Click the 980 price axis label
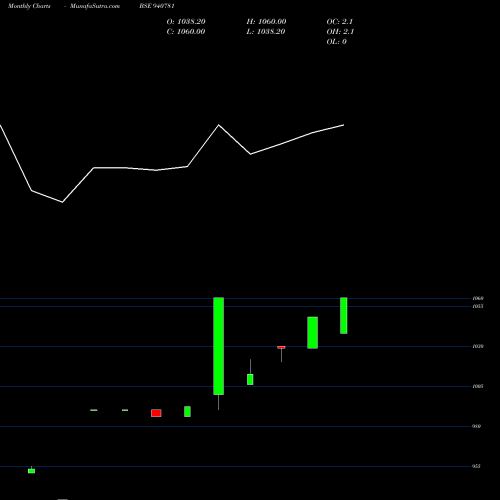Image resolution: width=500 pixels, height=500 pixels. 476,426
